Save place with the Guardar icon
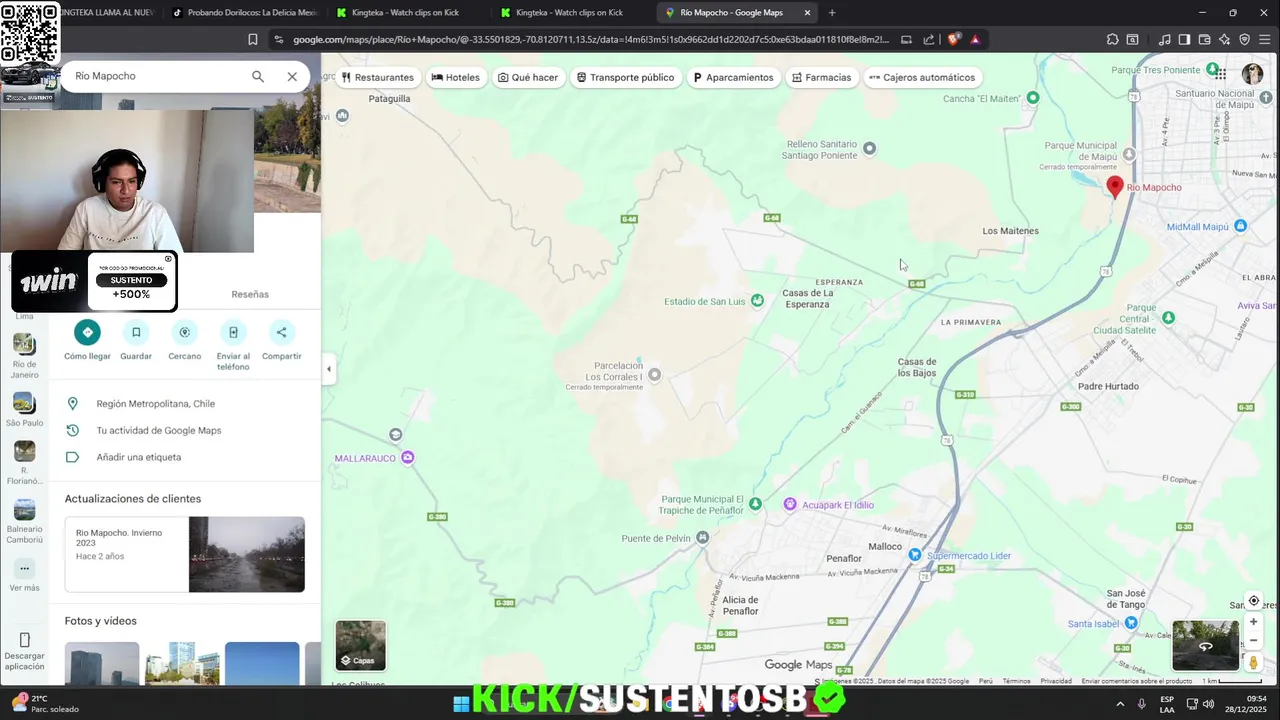The image size is (1280, 720). pos(136,333)
